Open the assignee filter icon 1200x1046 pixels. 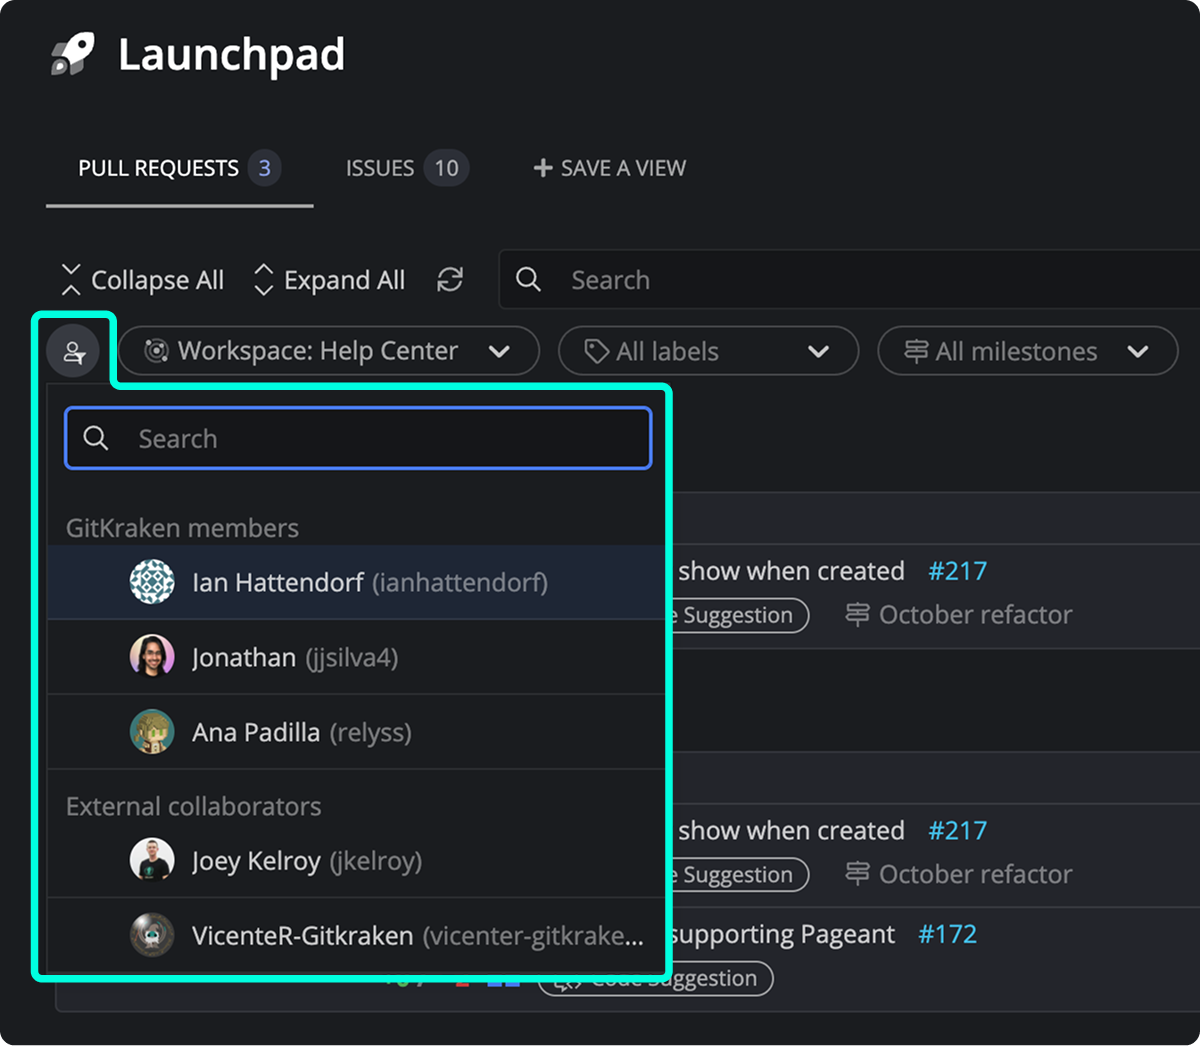74,351
